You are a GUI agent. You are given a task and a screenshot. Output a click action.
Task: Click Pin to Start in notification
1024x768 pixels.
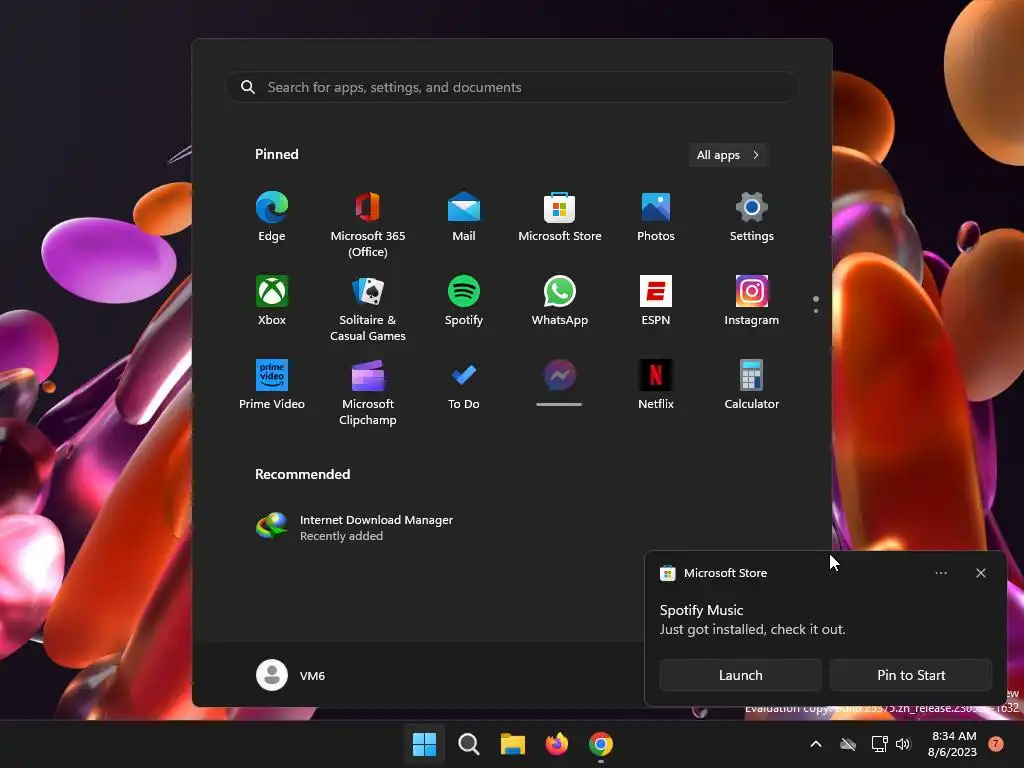click(911, 675)
